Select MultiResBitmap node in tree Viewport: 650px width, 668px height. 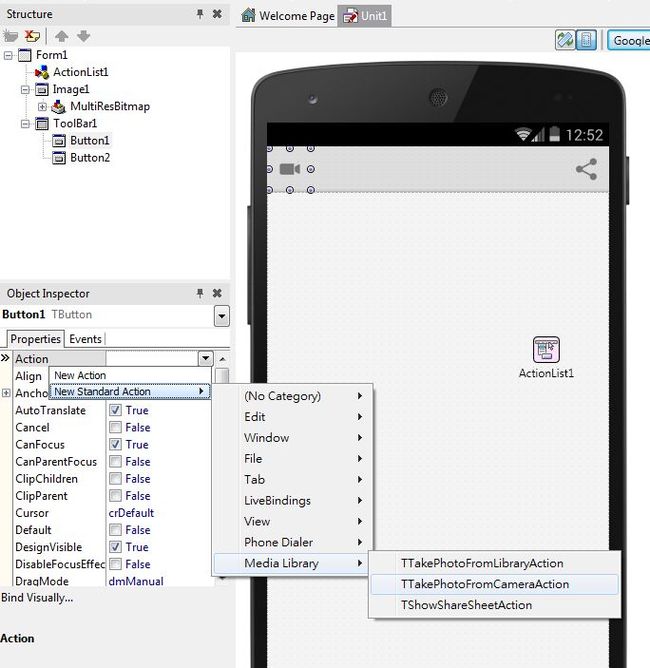tap(110, 106)
